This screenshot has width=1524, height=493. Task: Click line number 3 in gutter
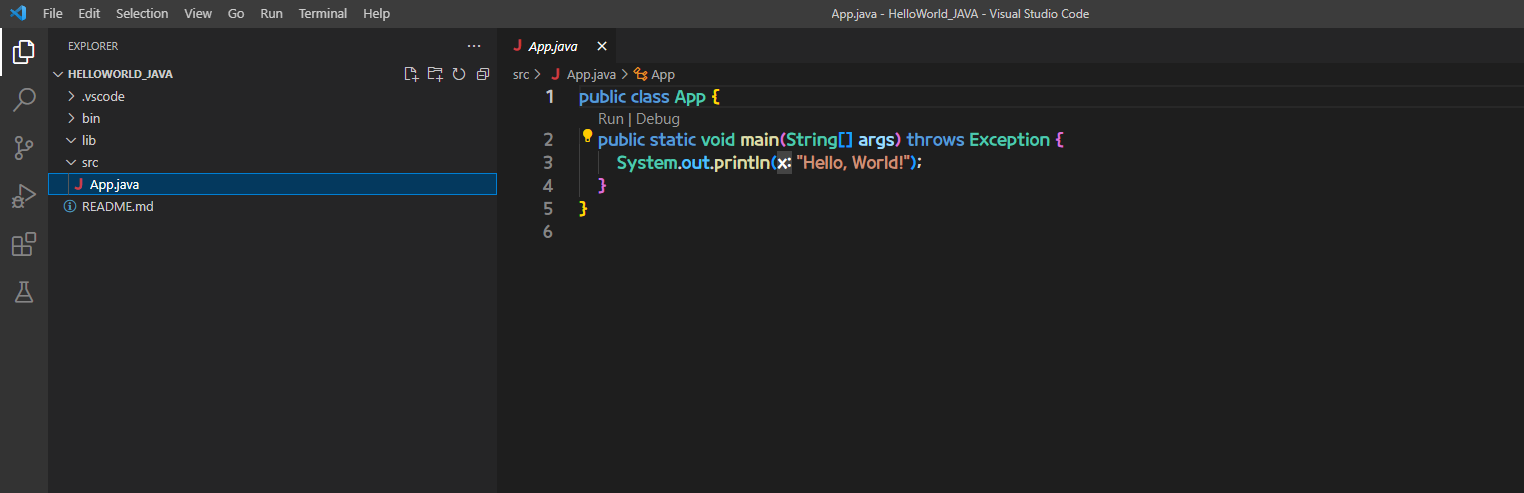click(548, 162)
